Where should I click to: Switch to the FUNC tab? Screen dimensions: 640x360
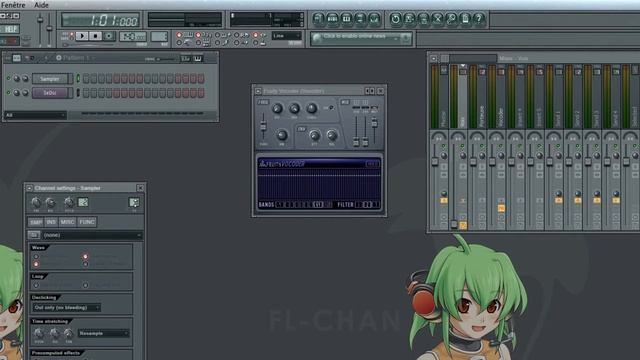pyautogui.click(x=87, y=222)
